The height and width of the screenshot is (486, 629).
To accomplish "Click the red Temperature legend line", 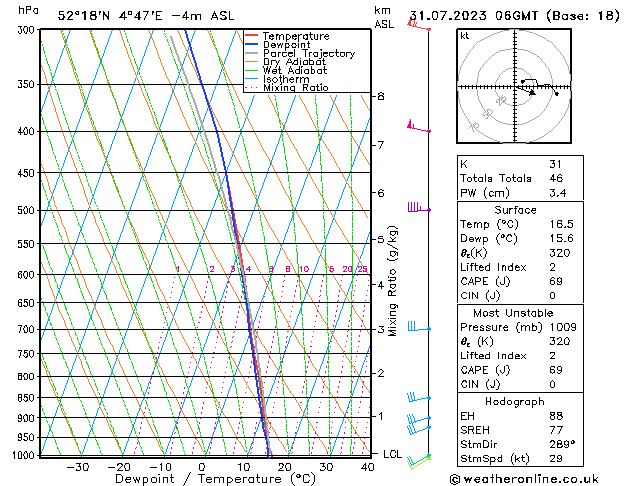I will tap(252, 36).
